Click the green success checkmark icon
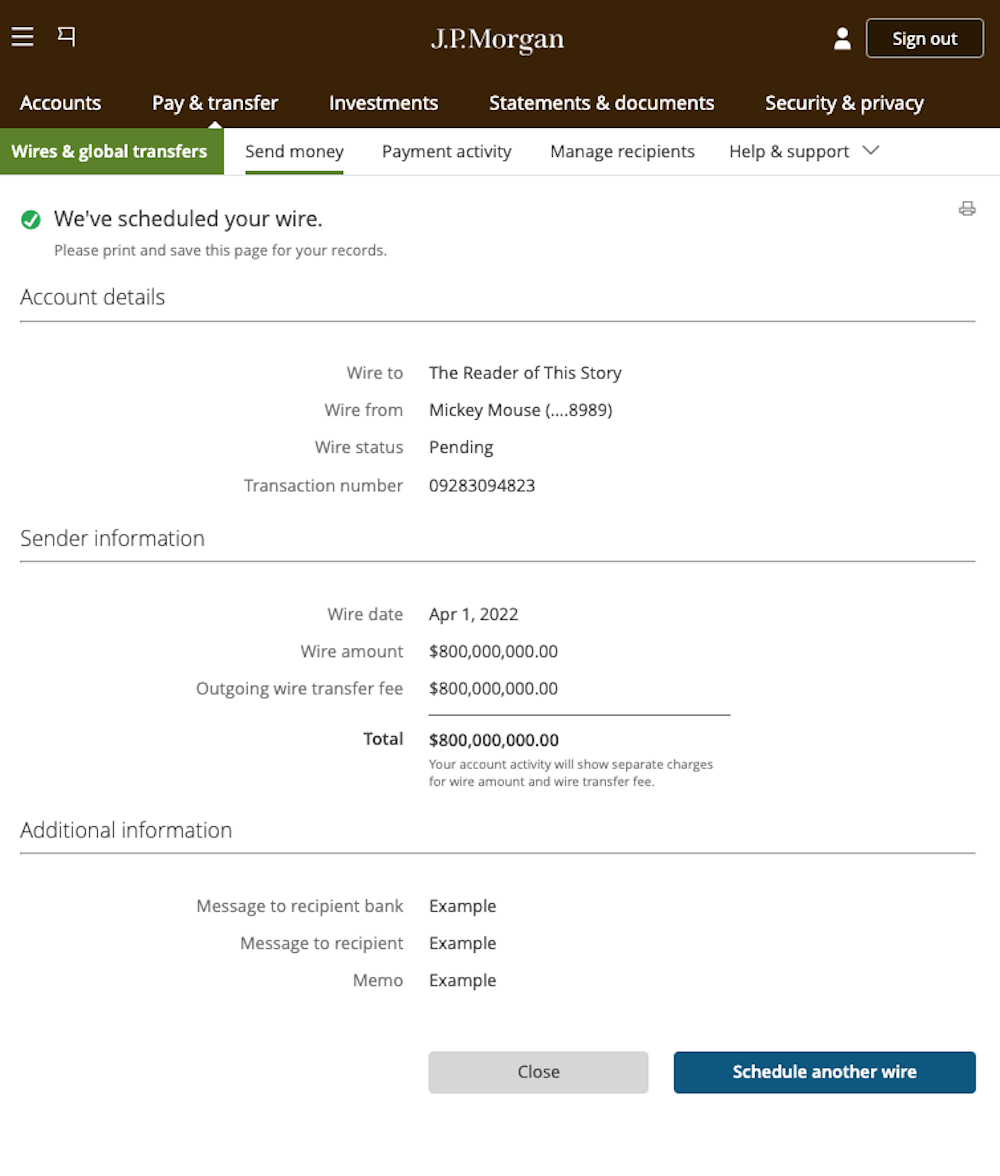Viewport: 1000px width, 1176px height. [31, 220]
